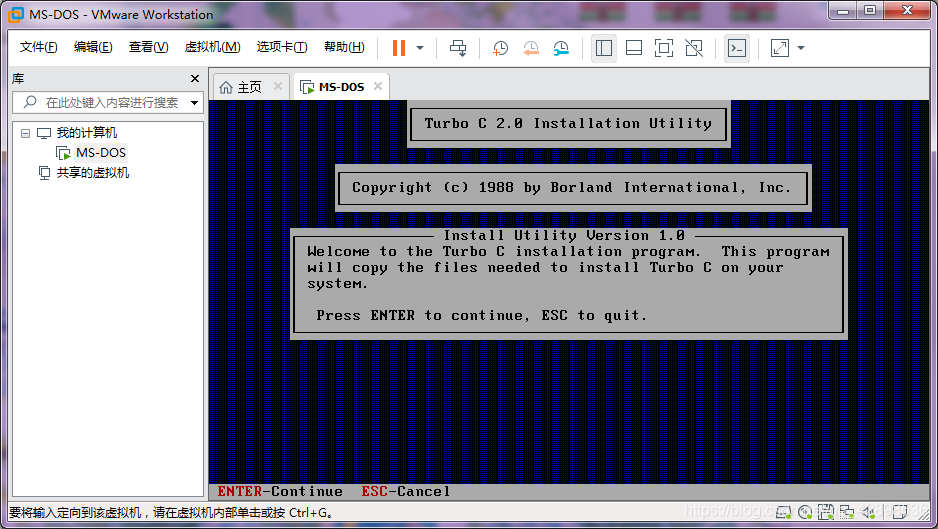Click the search magnifier icon in library
The image size is (938, 529).
(30, 102)
